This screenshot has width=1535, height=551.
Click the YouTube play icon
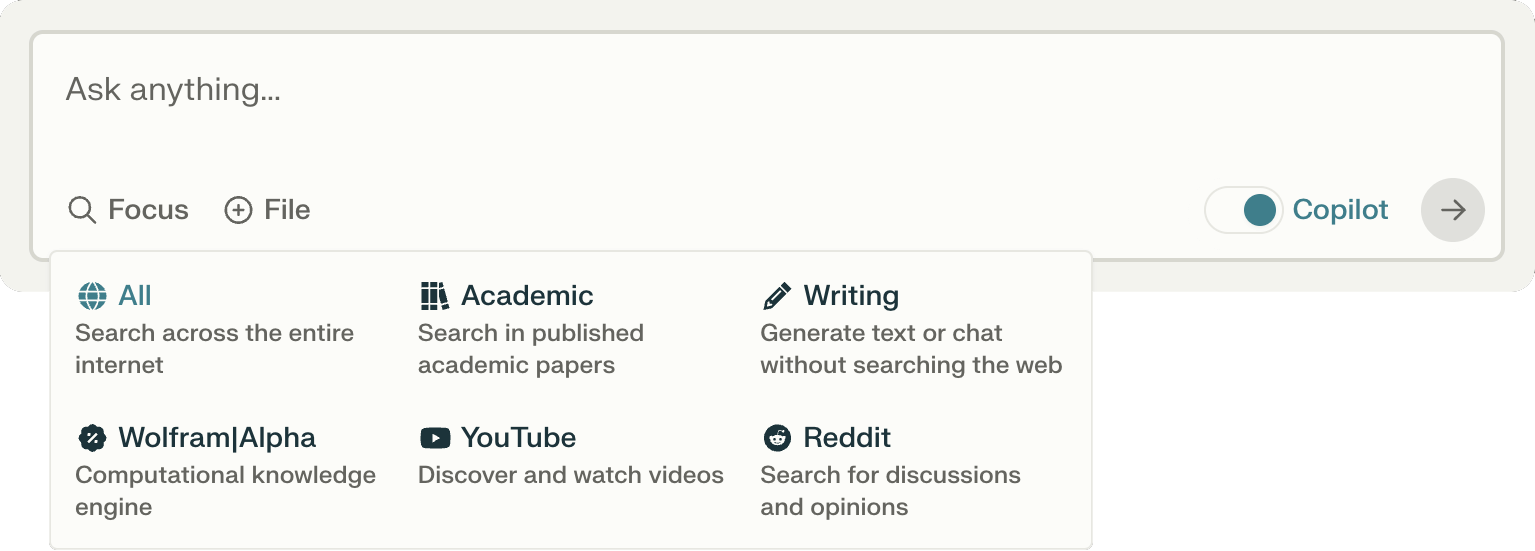(434, 438)
